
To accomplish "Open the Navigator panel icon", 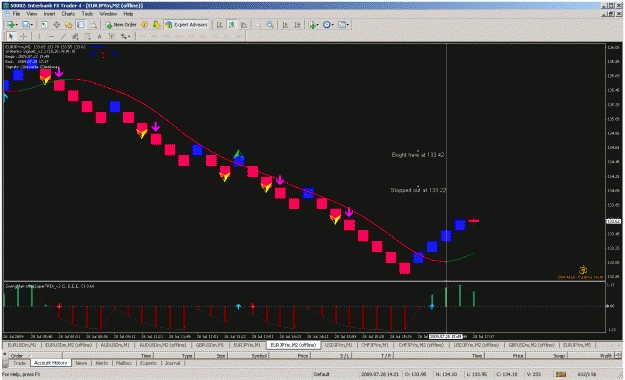I will point(69,25).
